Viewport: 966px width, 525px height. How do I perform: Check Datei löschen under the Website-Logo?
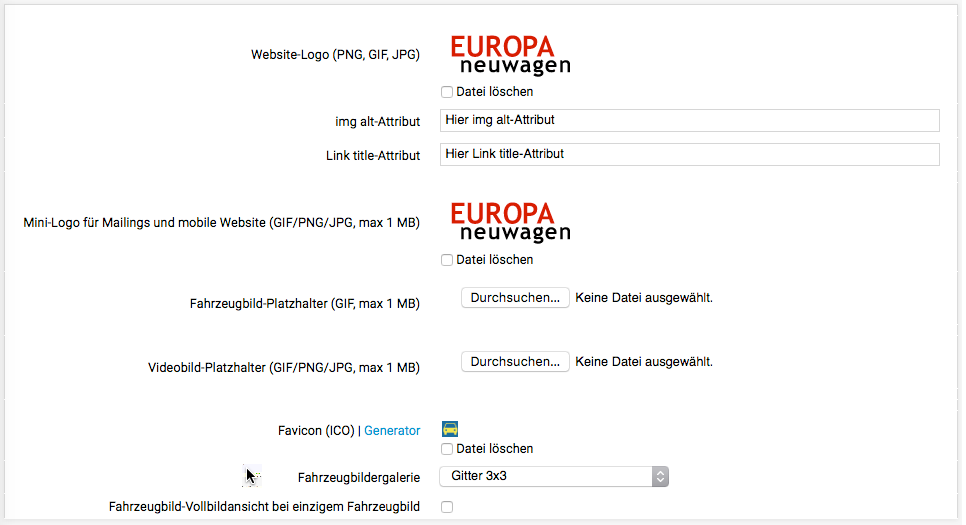(447, 92)
